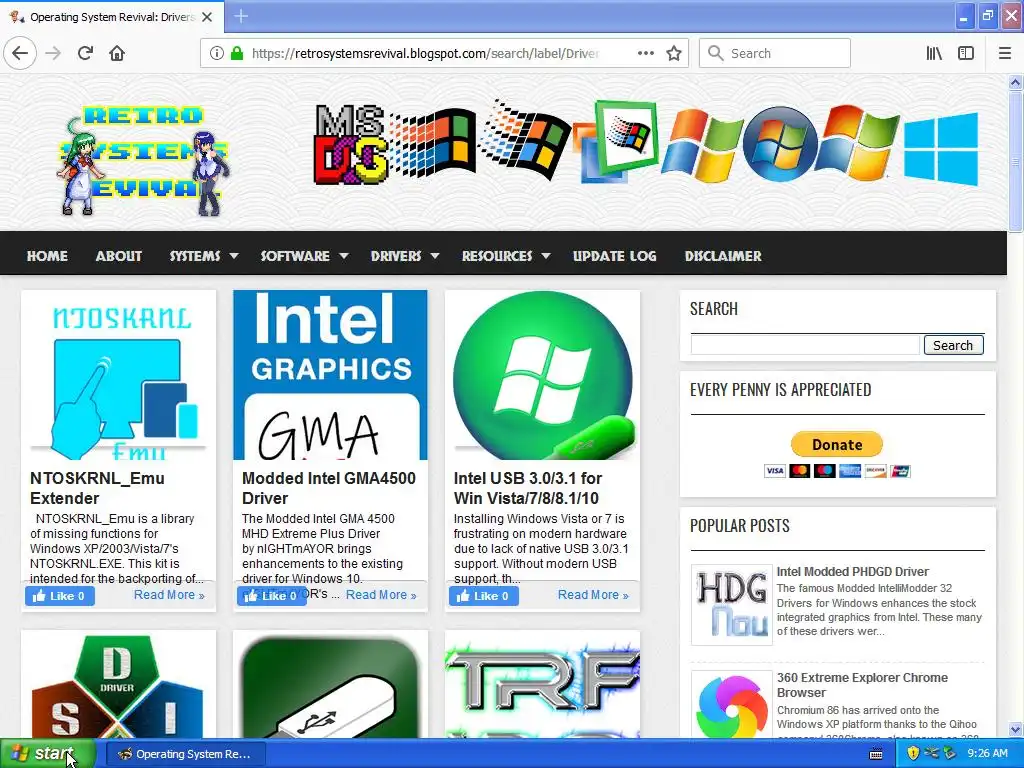Open the TRF post thumbnail

click(x=542, y=684)
